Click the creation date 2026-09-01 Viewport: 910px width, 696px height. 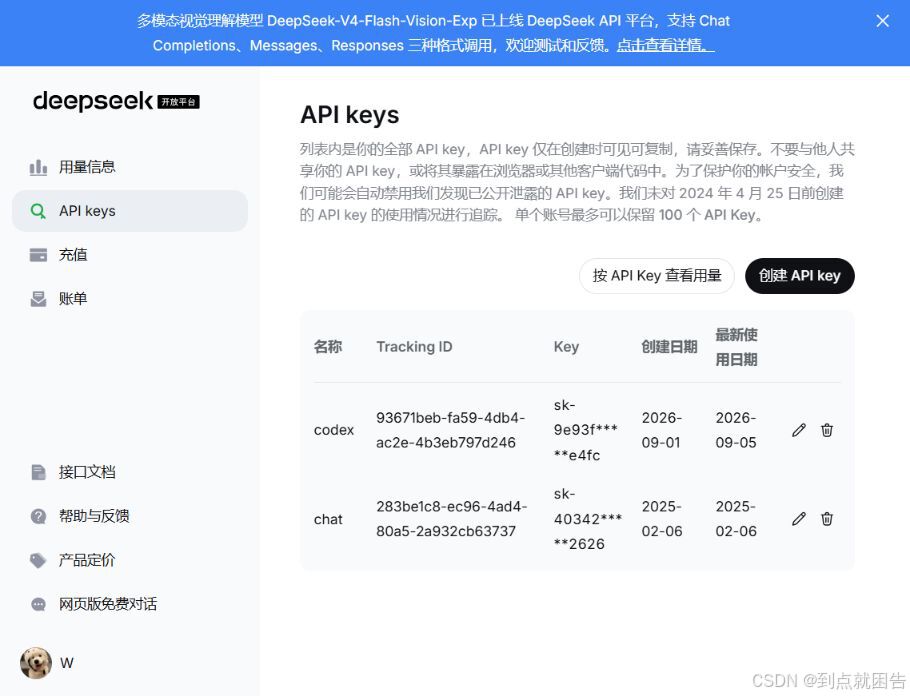(x=662, y=430)
